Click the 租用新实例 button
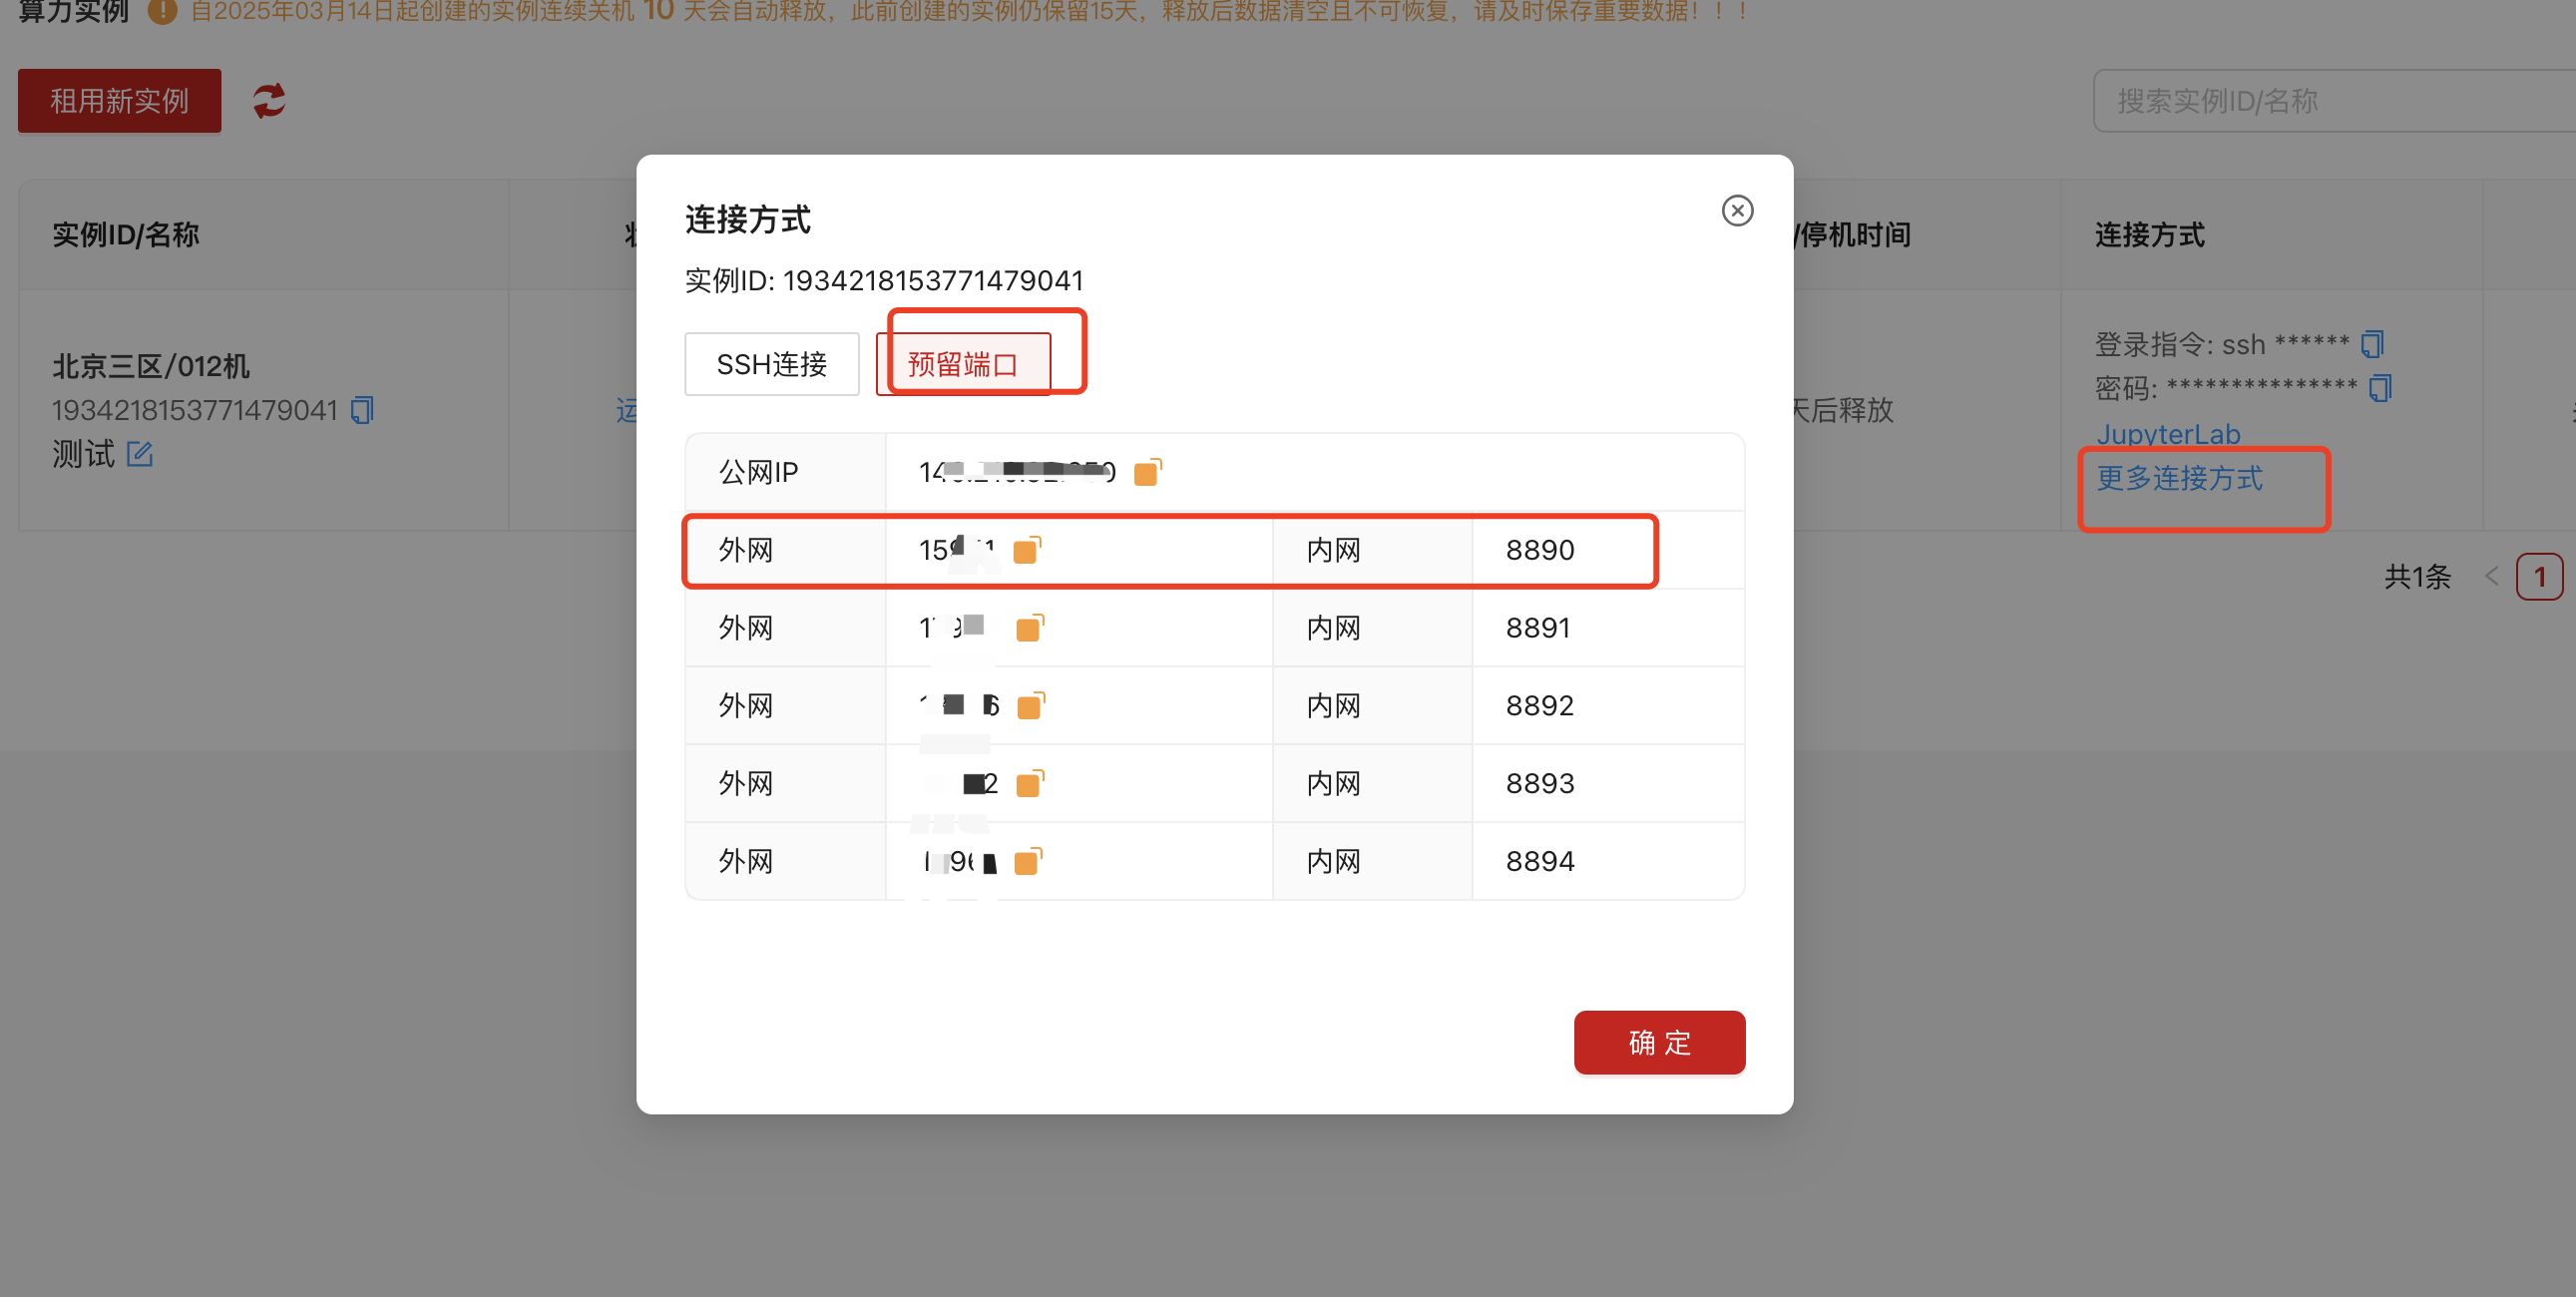 coord(118,100)
